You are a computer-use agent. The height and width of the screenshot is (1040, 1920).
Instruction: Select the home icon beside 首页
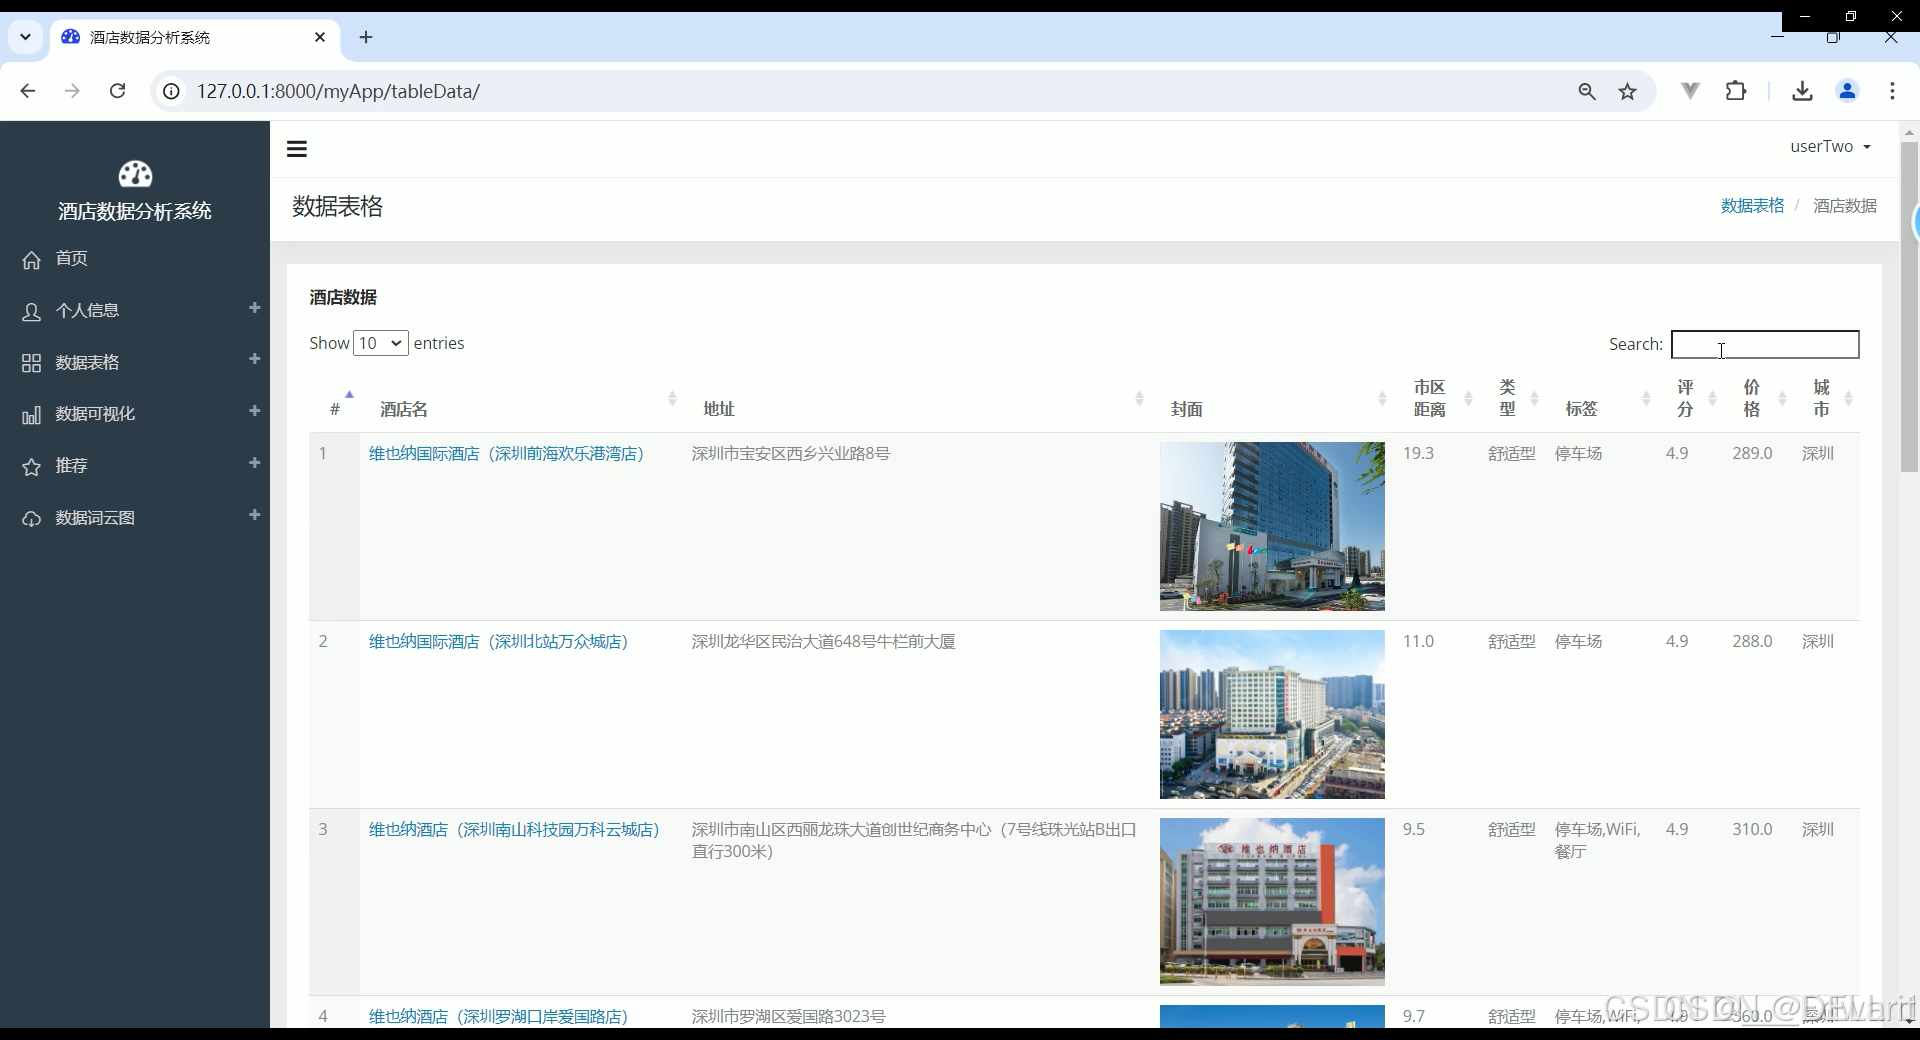tap(31, 259)
